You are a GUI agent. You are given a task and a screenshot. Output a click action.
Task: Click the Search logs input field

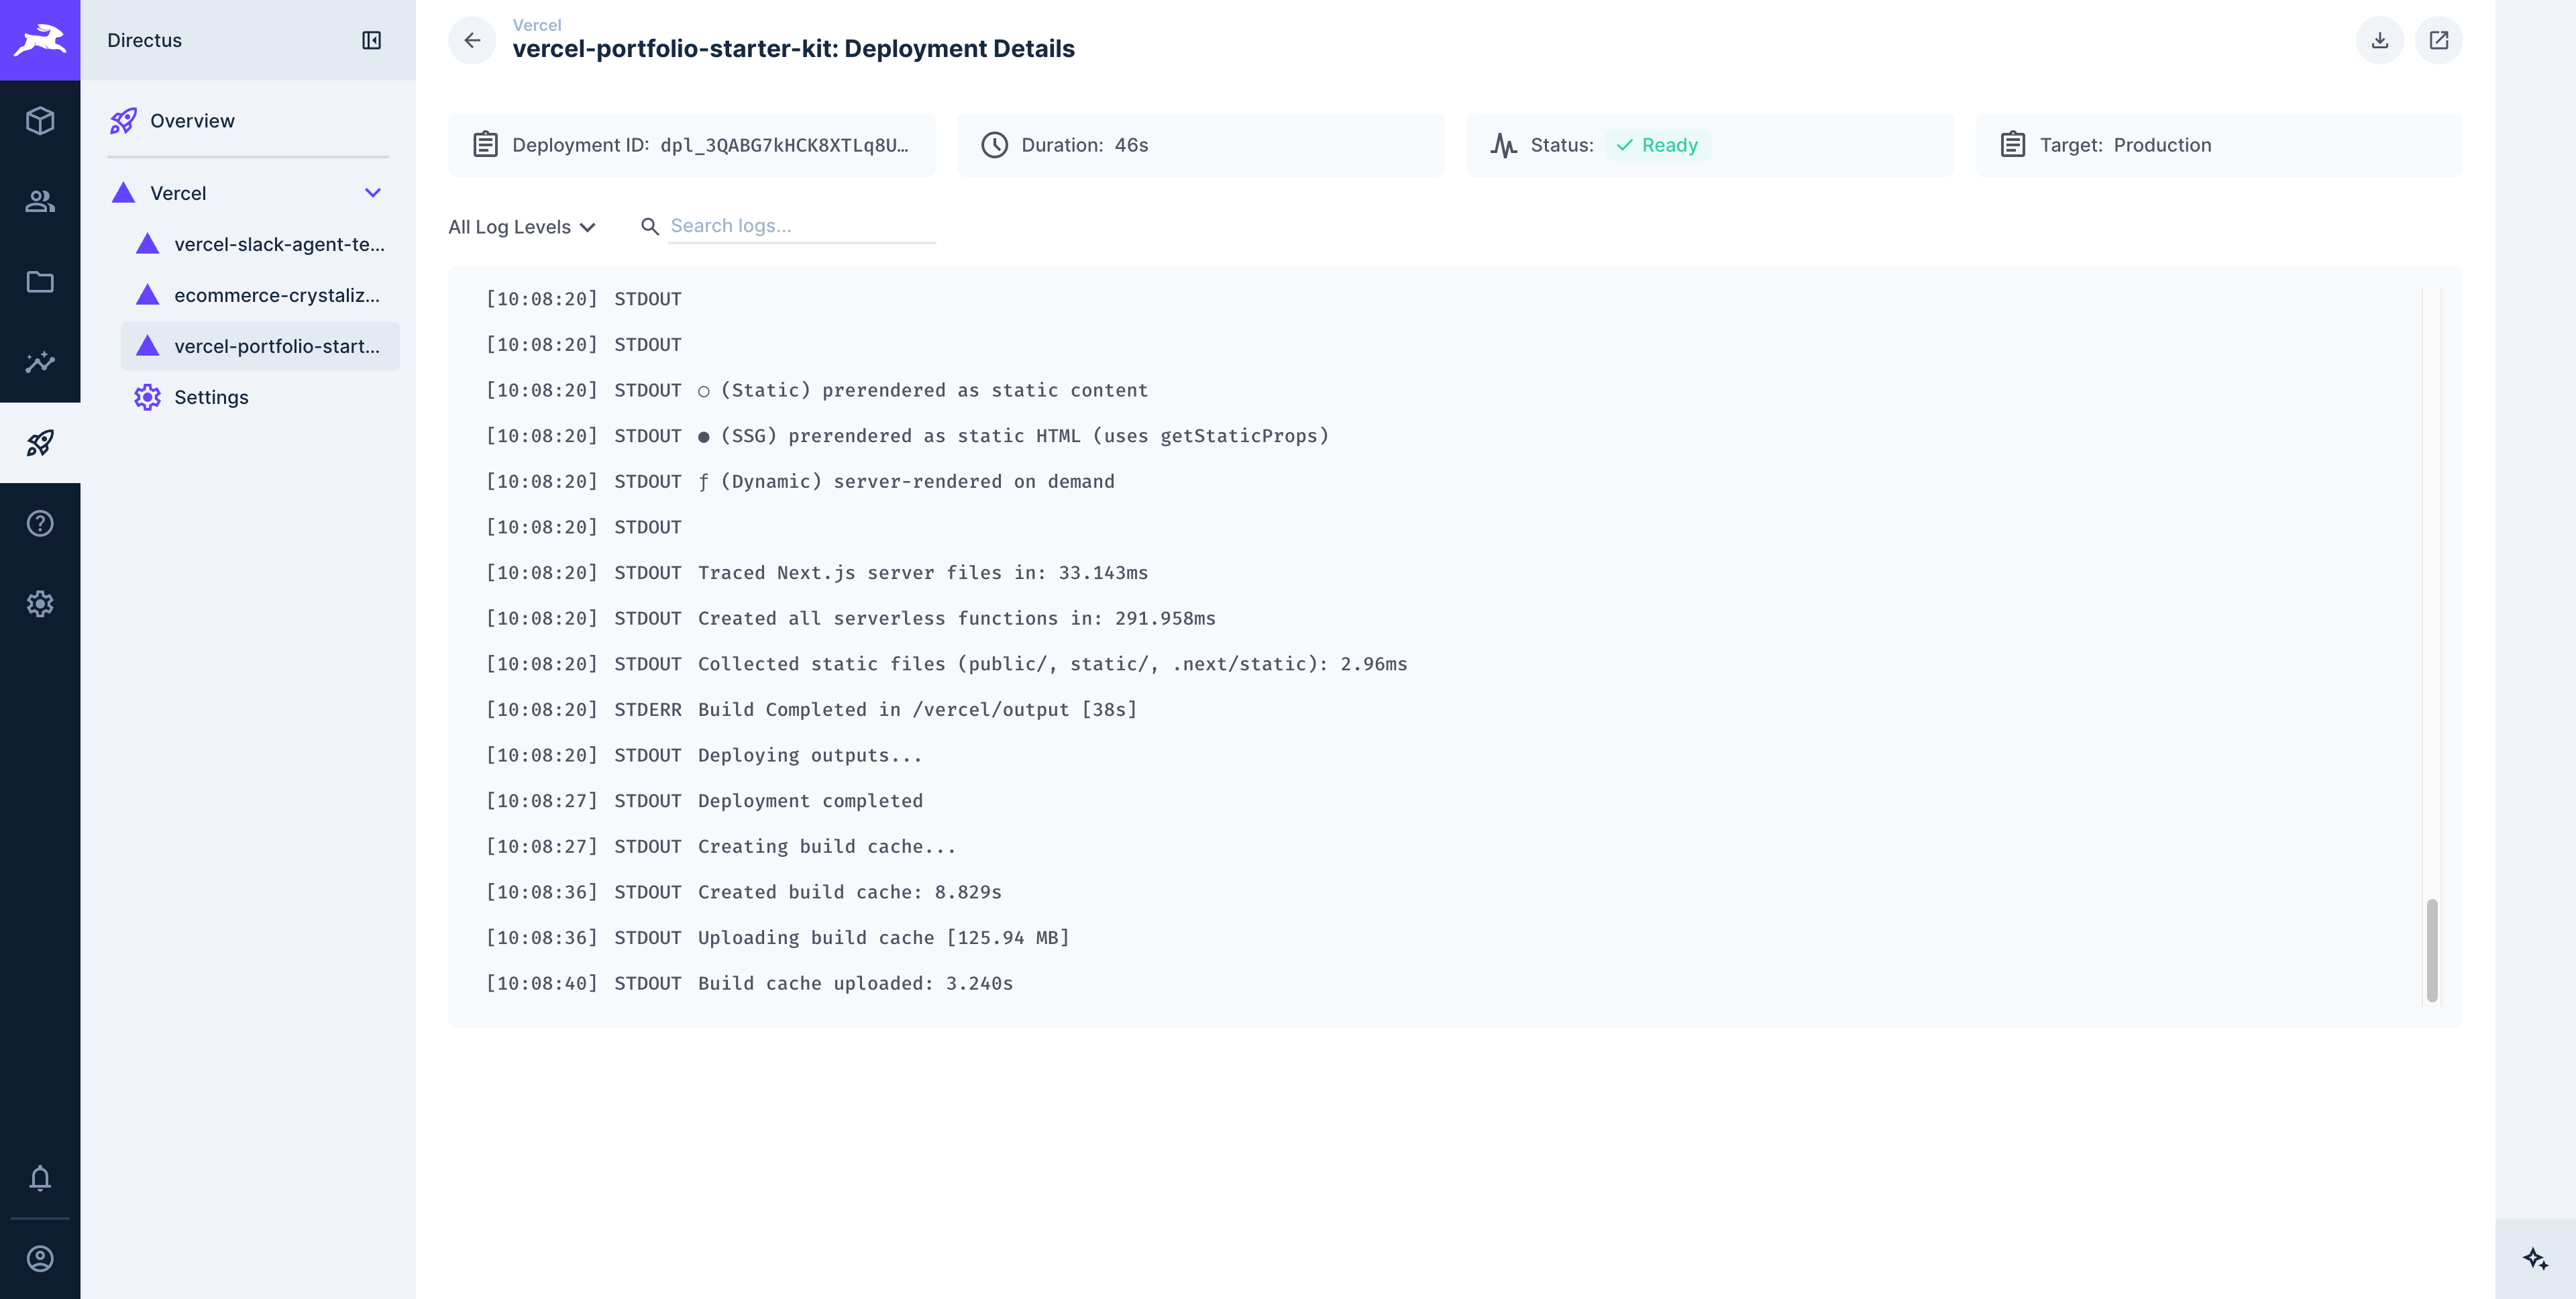800,225
